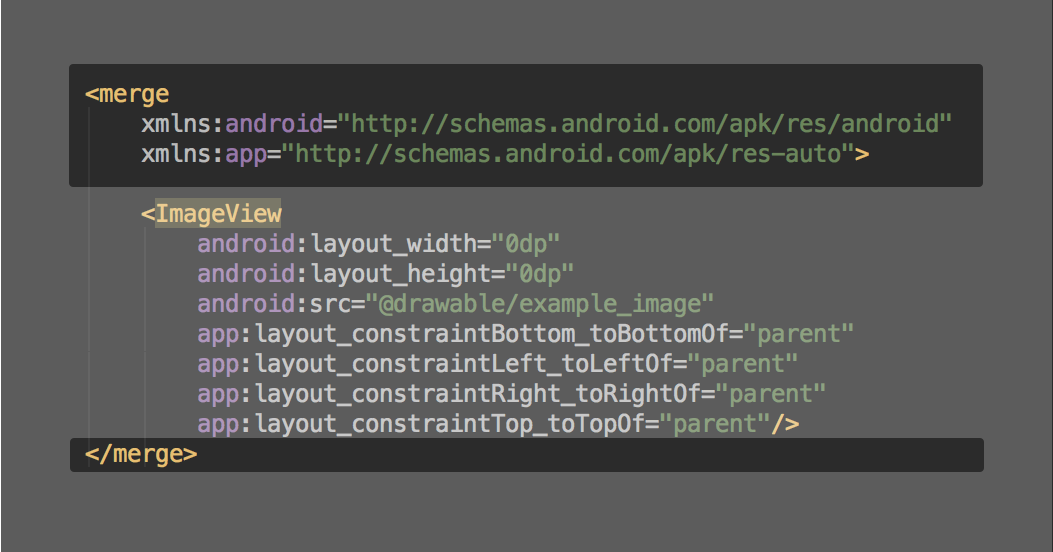Select the android:layout_width attribute

(337, 244)
